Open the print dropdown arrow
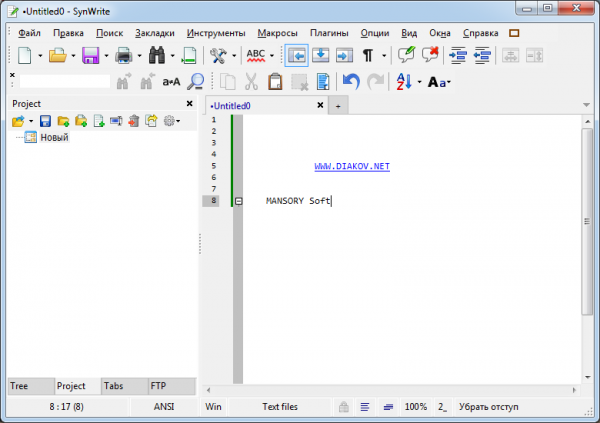This screenshot has height=423, width=600. point(139,56)
